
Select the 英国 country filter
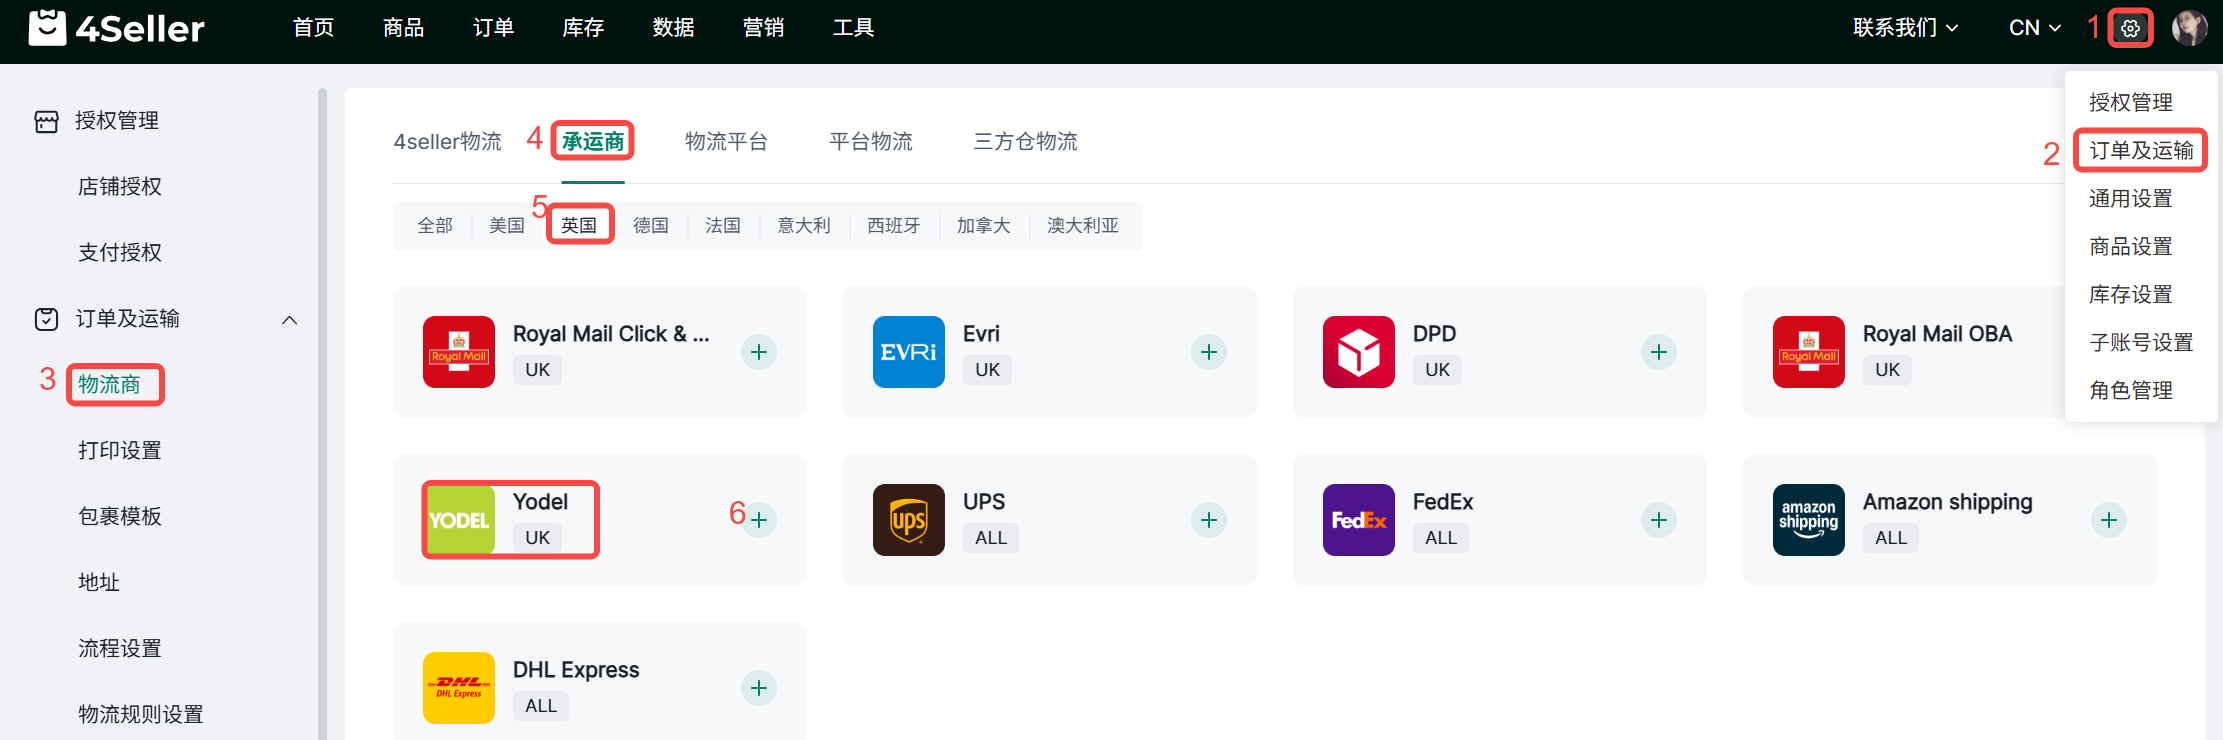pyautogui.click(x=579, y=226)
